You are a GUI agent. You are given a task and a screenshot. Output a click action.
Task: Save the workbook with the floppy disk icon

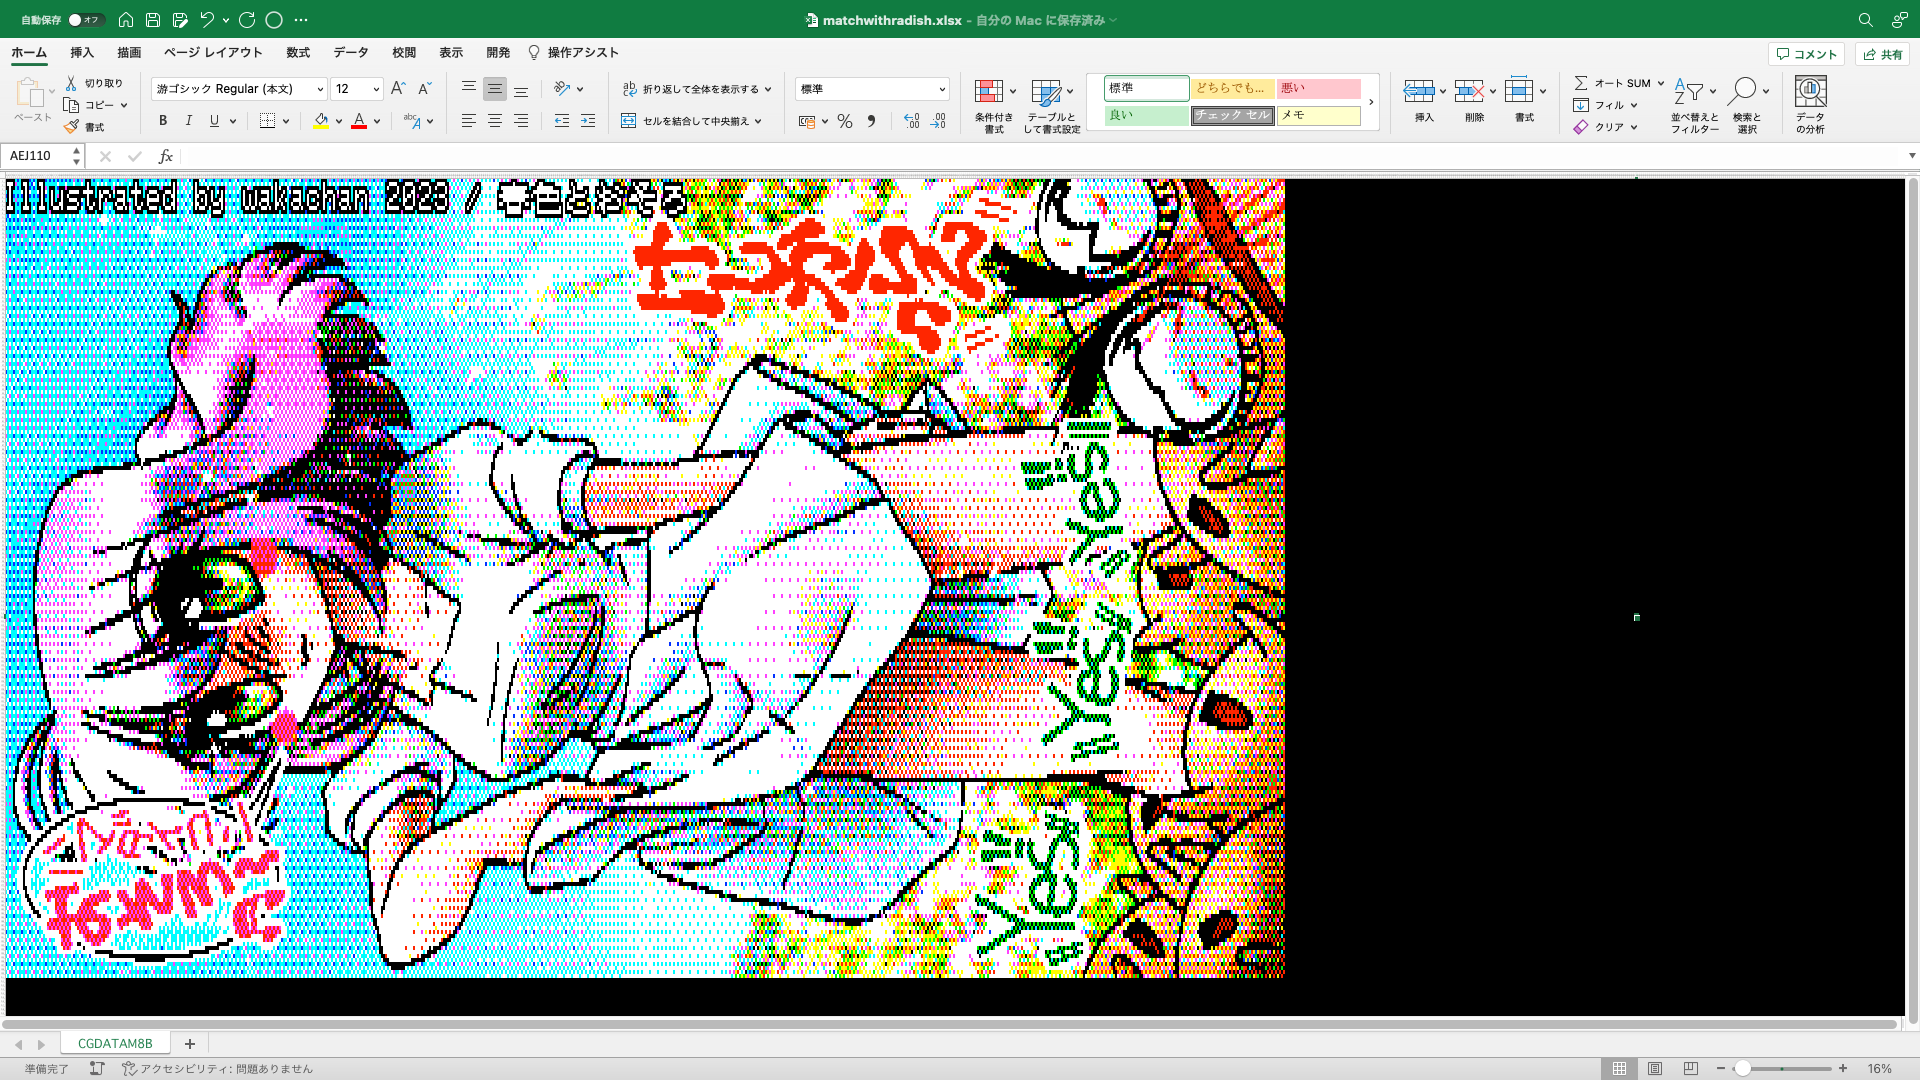pos(153,20)
